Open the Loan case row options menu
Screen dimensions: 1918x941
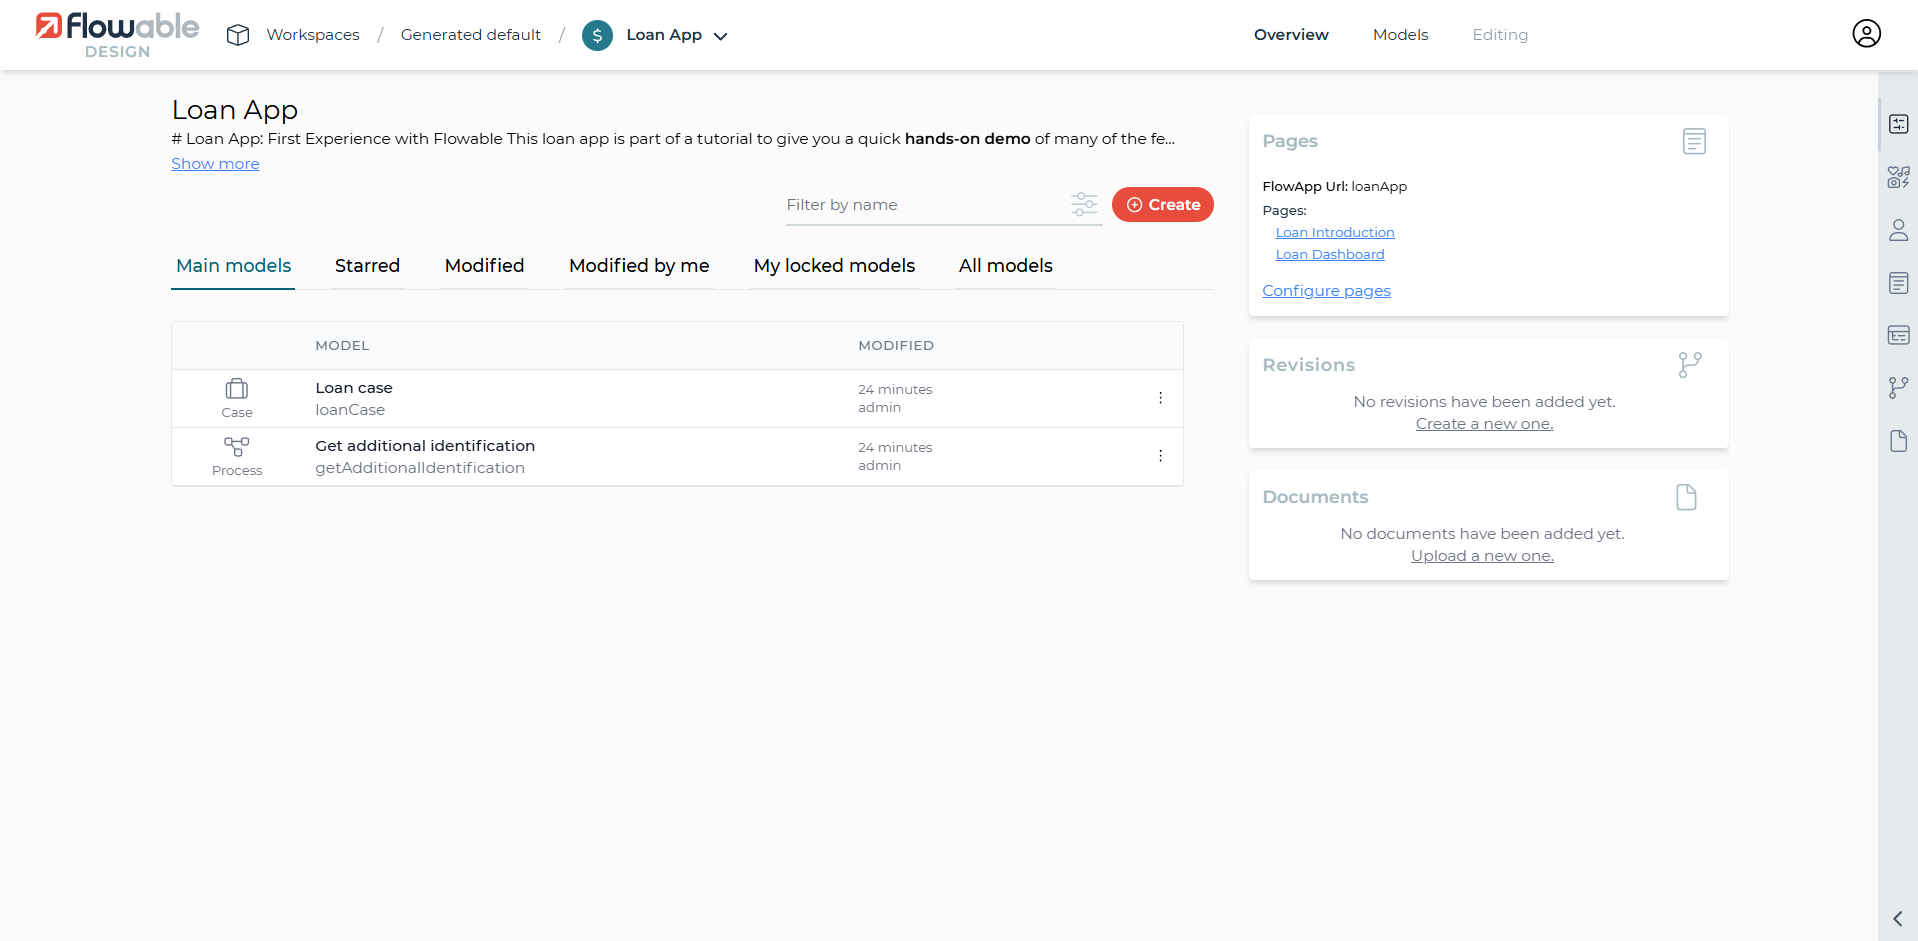point(1160,398)
